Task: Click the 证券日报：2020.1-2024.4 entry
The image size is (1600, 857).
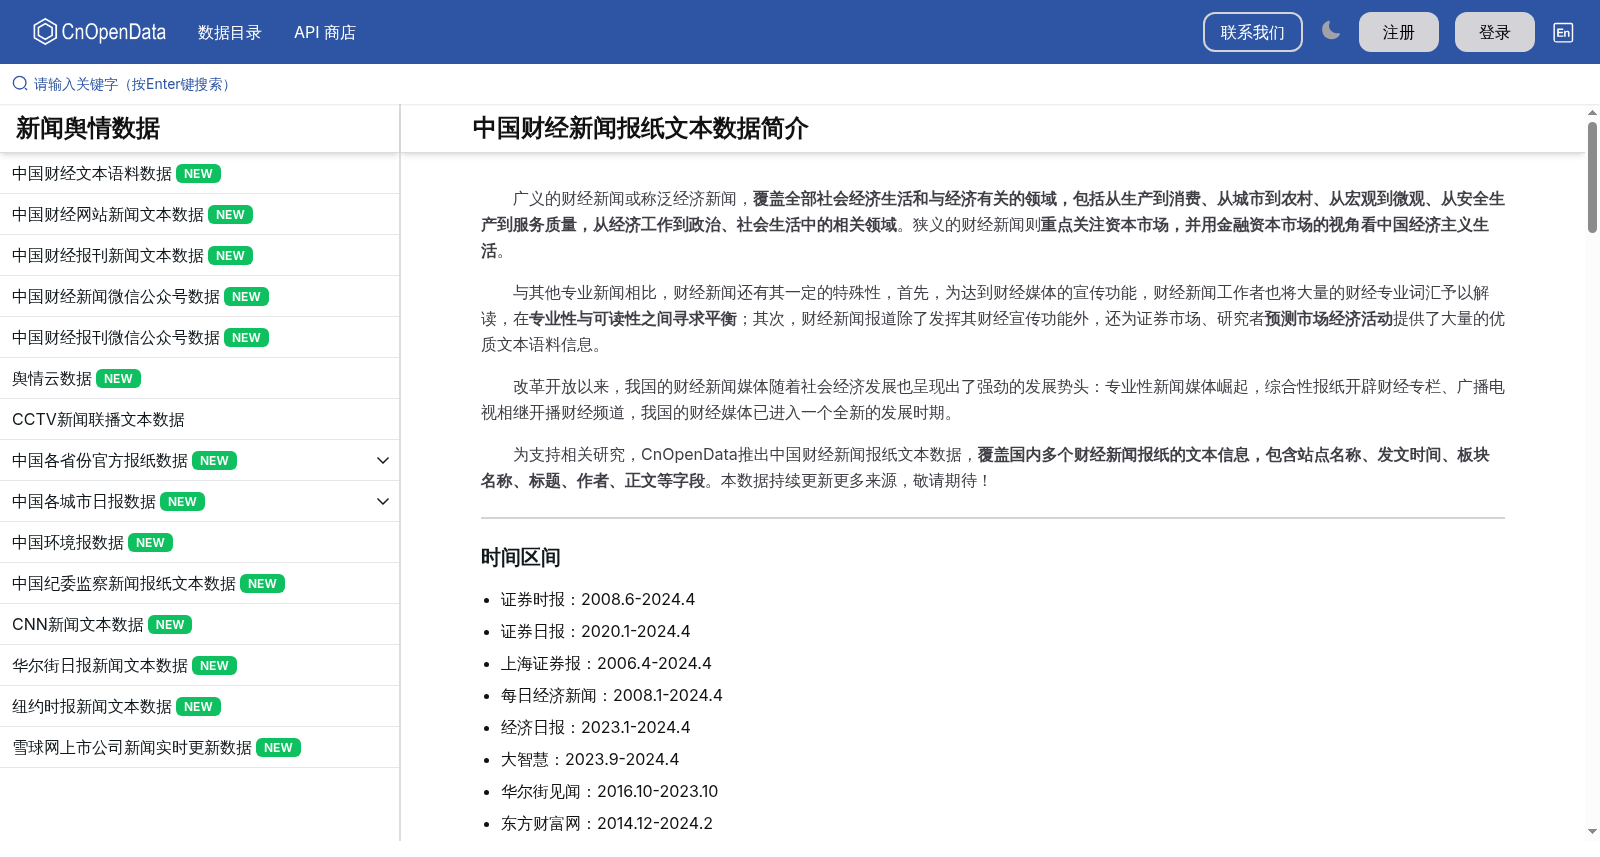Action: tap(596, 631)
